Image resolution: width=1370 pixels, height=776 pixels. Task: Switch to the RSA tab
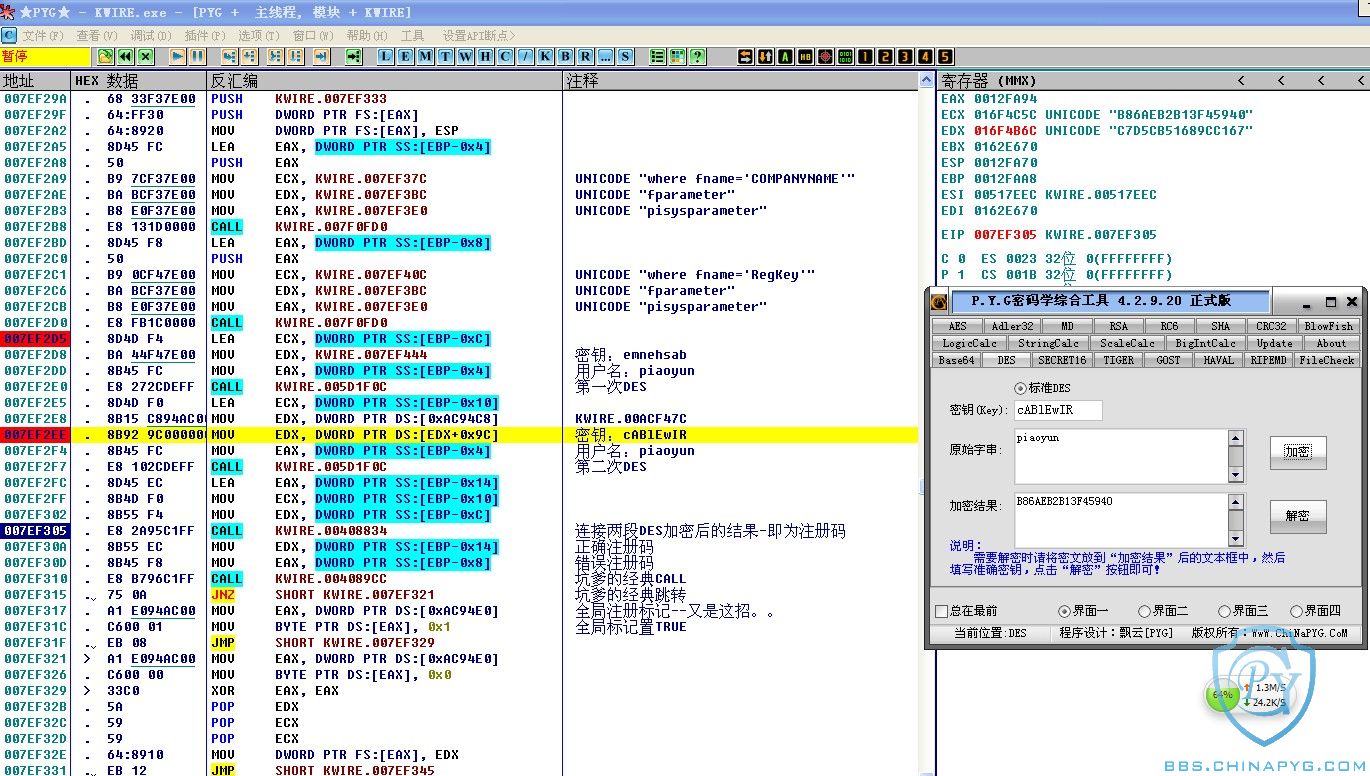[1118, 326]
